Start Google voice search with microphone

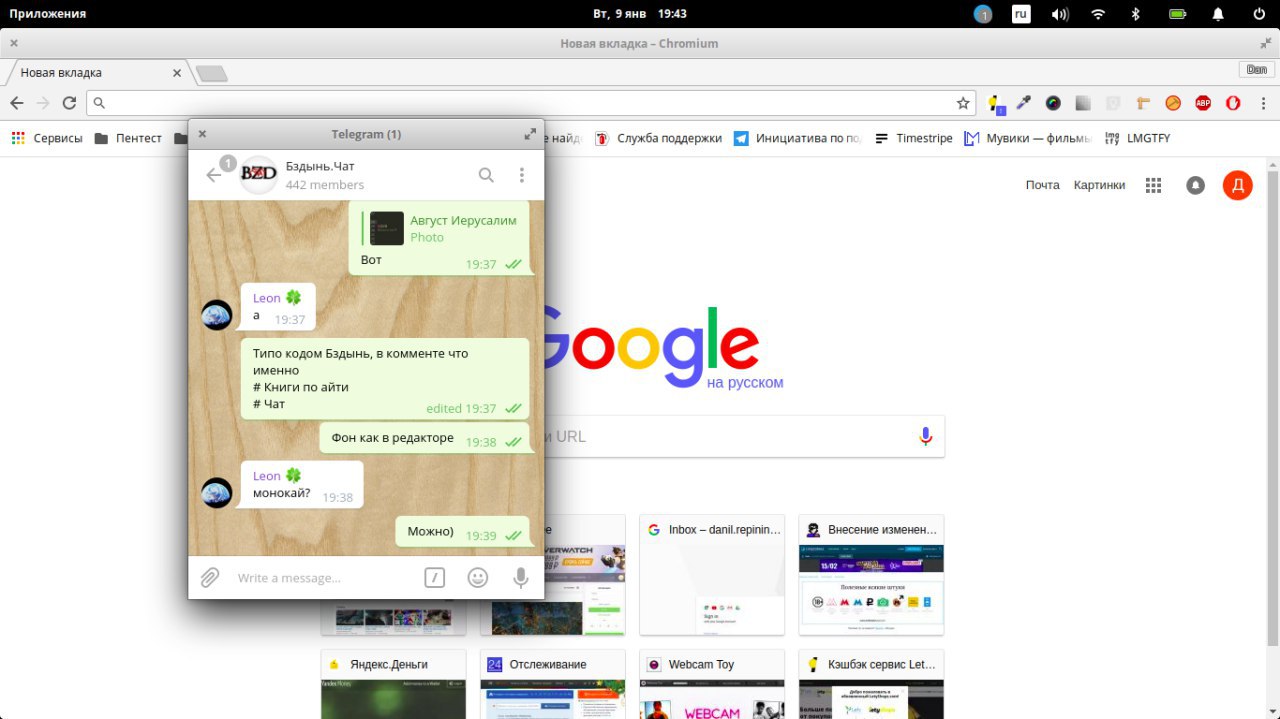pyautogui.click(x=925, y=436)
